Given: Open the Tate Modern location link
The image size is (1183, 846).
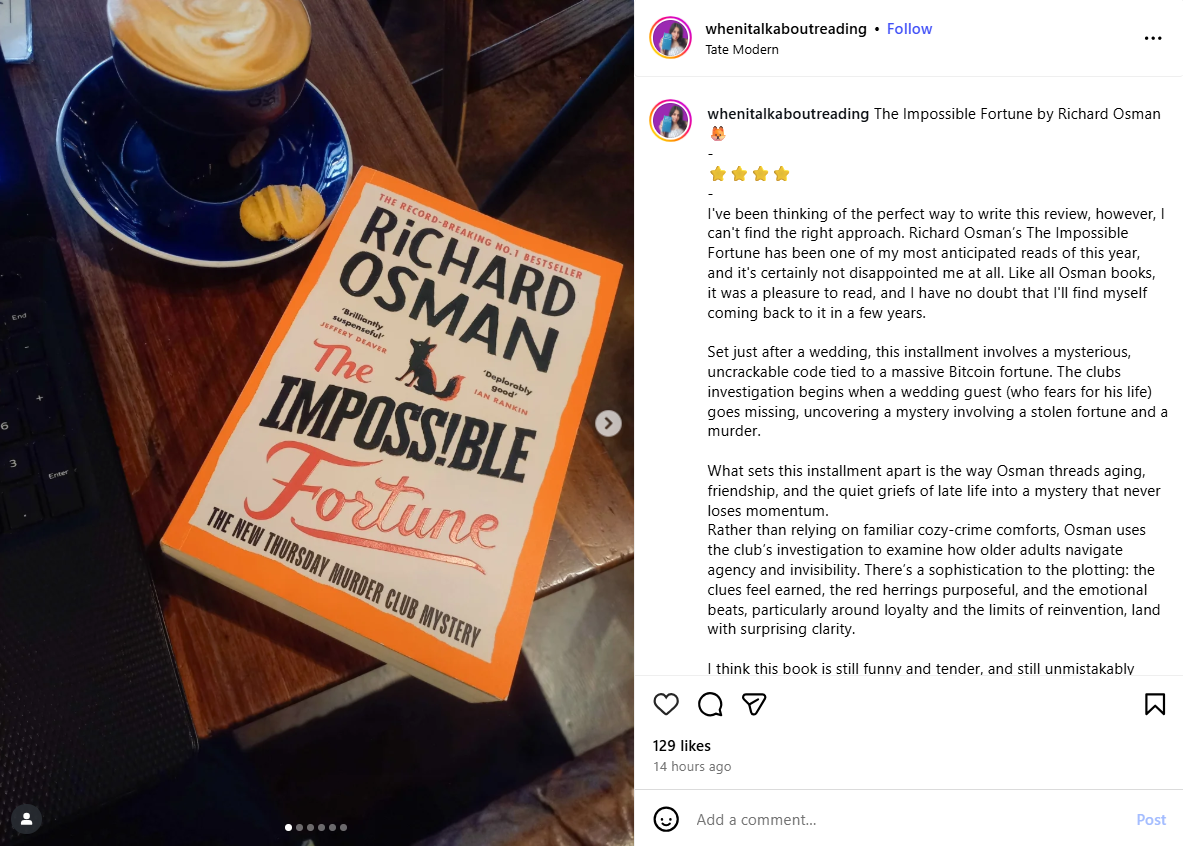Looking at the screenshot, I should tap(742, 50).
